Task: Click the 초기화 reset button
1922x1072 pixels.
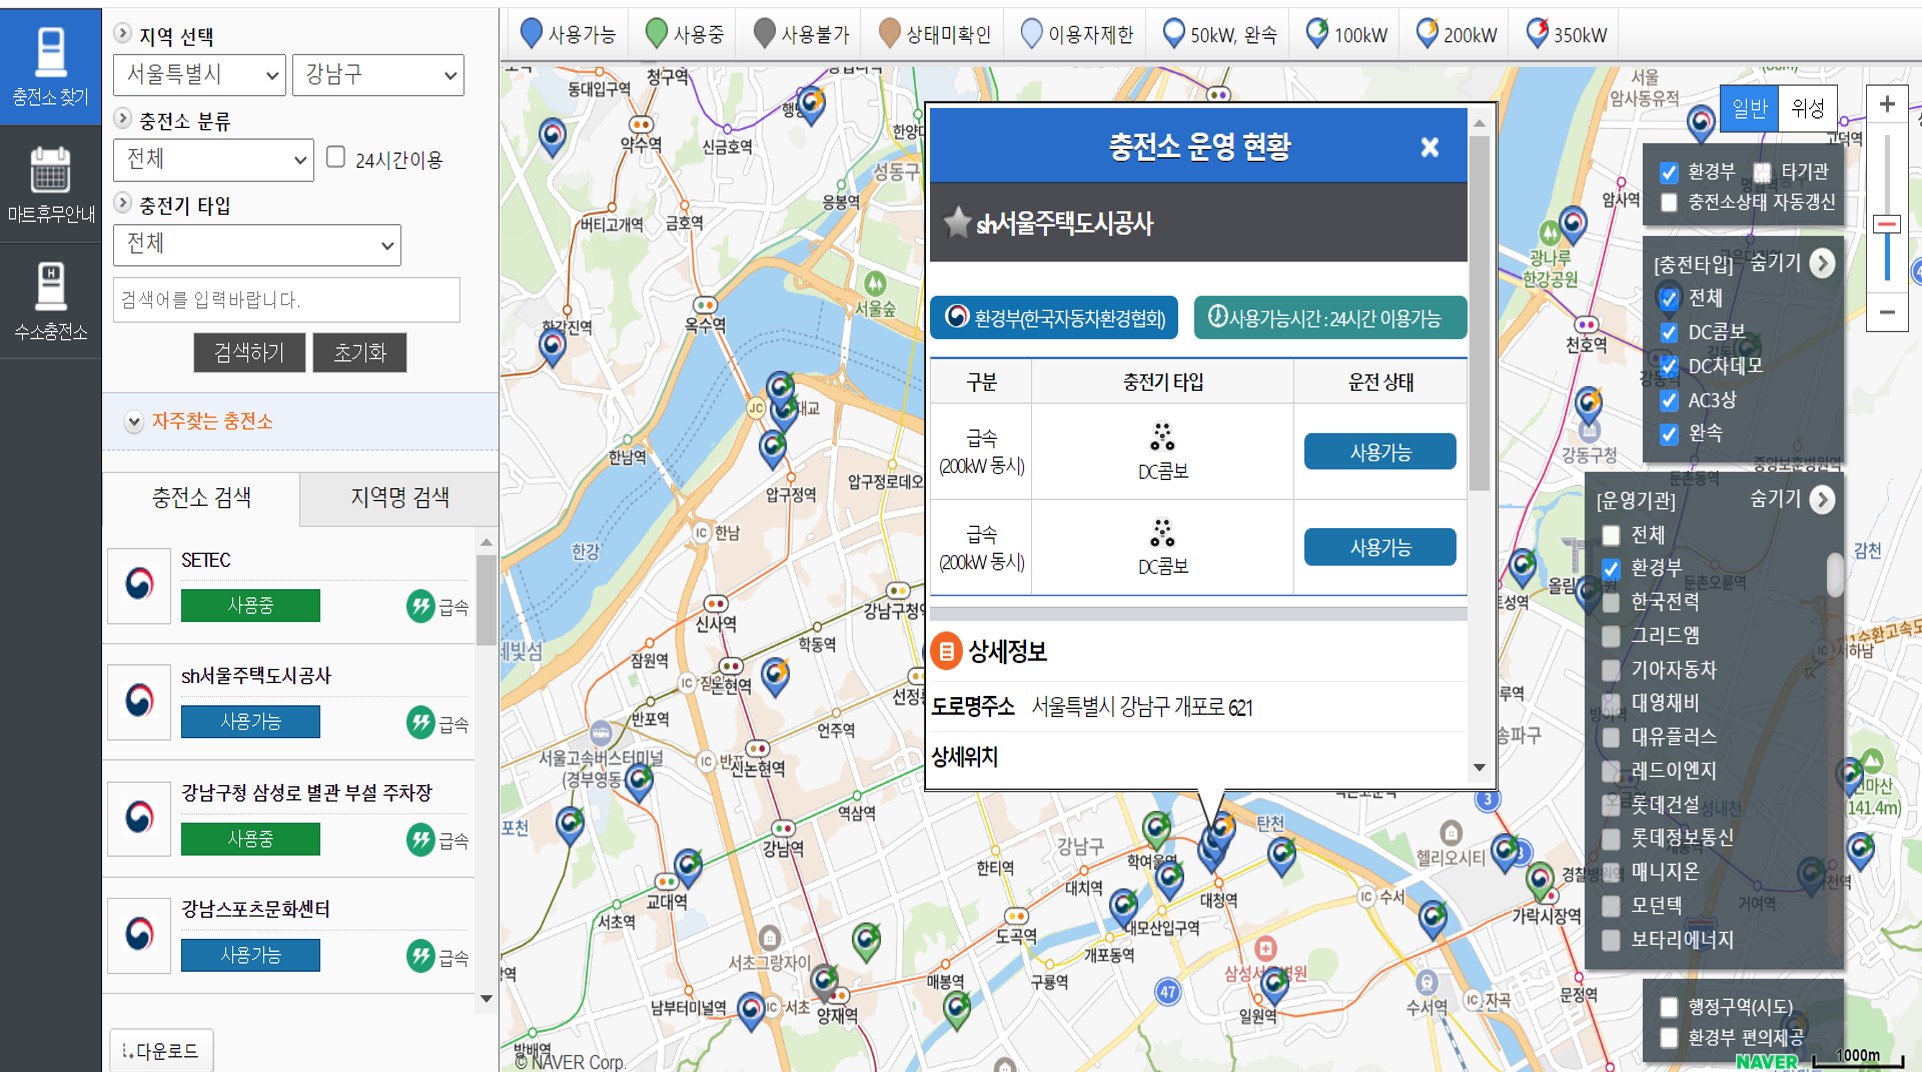Action: pyautogui.click(x=360, y=352)
